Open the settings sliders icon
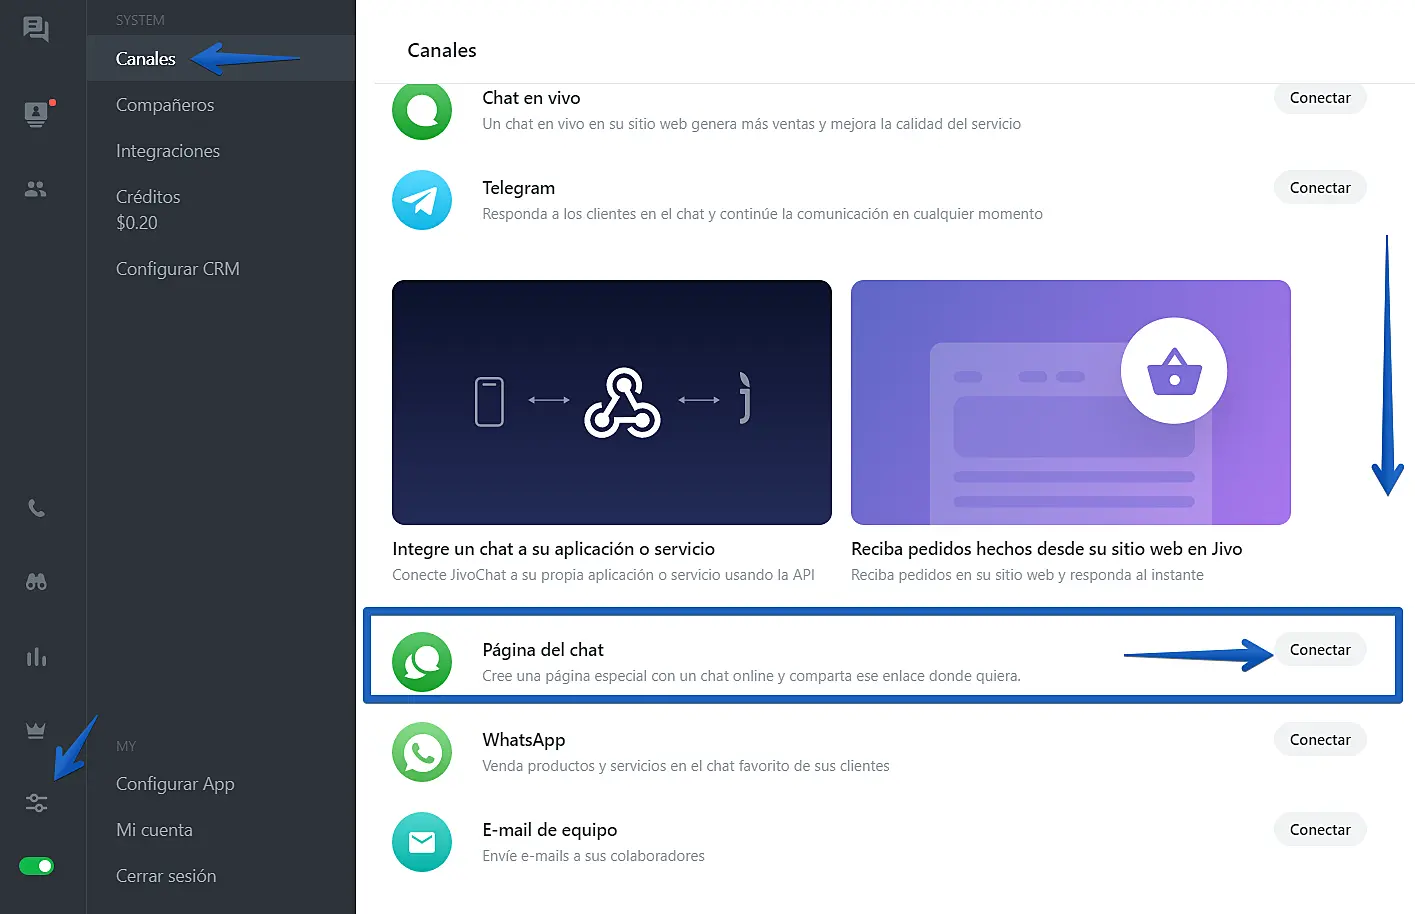The width and height of the screenshot is (1415, 914). [36, 803]
